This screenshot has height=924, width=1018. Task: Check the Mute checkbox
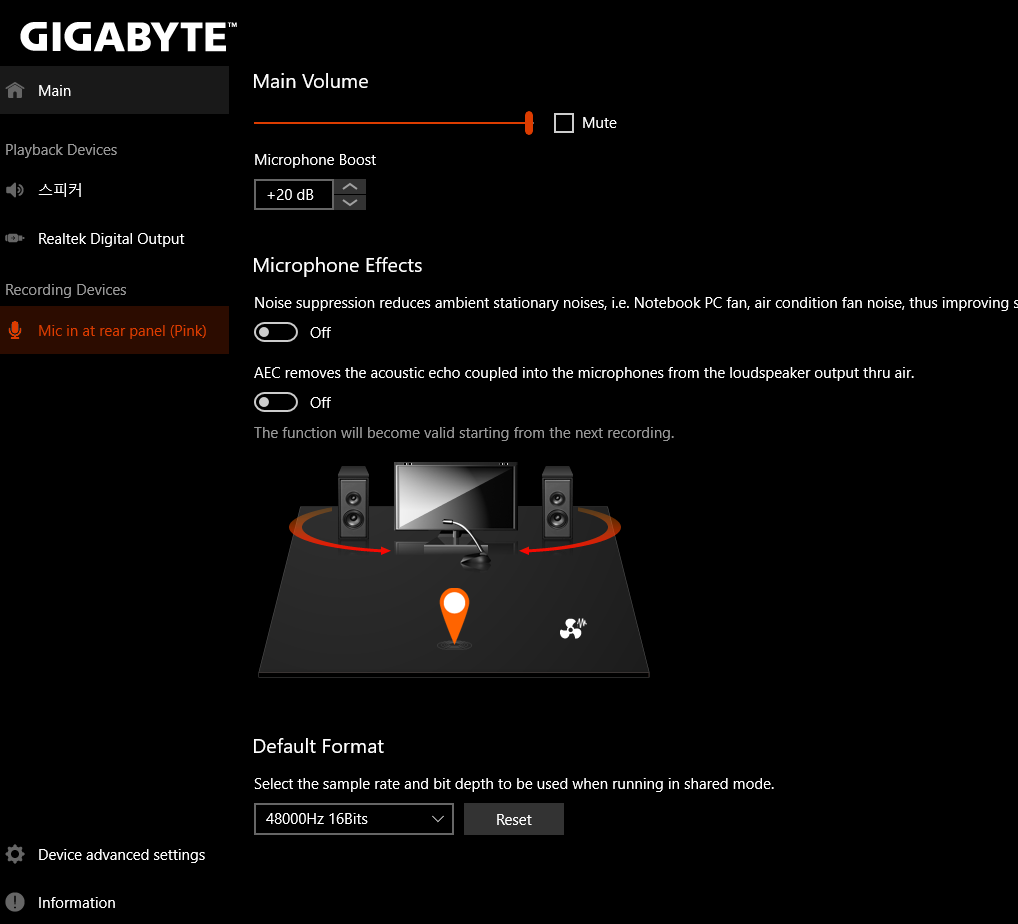(564, 123)
